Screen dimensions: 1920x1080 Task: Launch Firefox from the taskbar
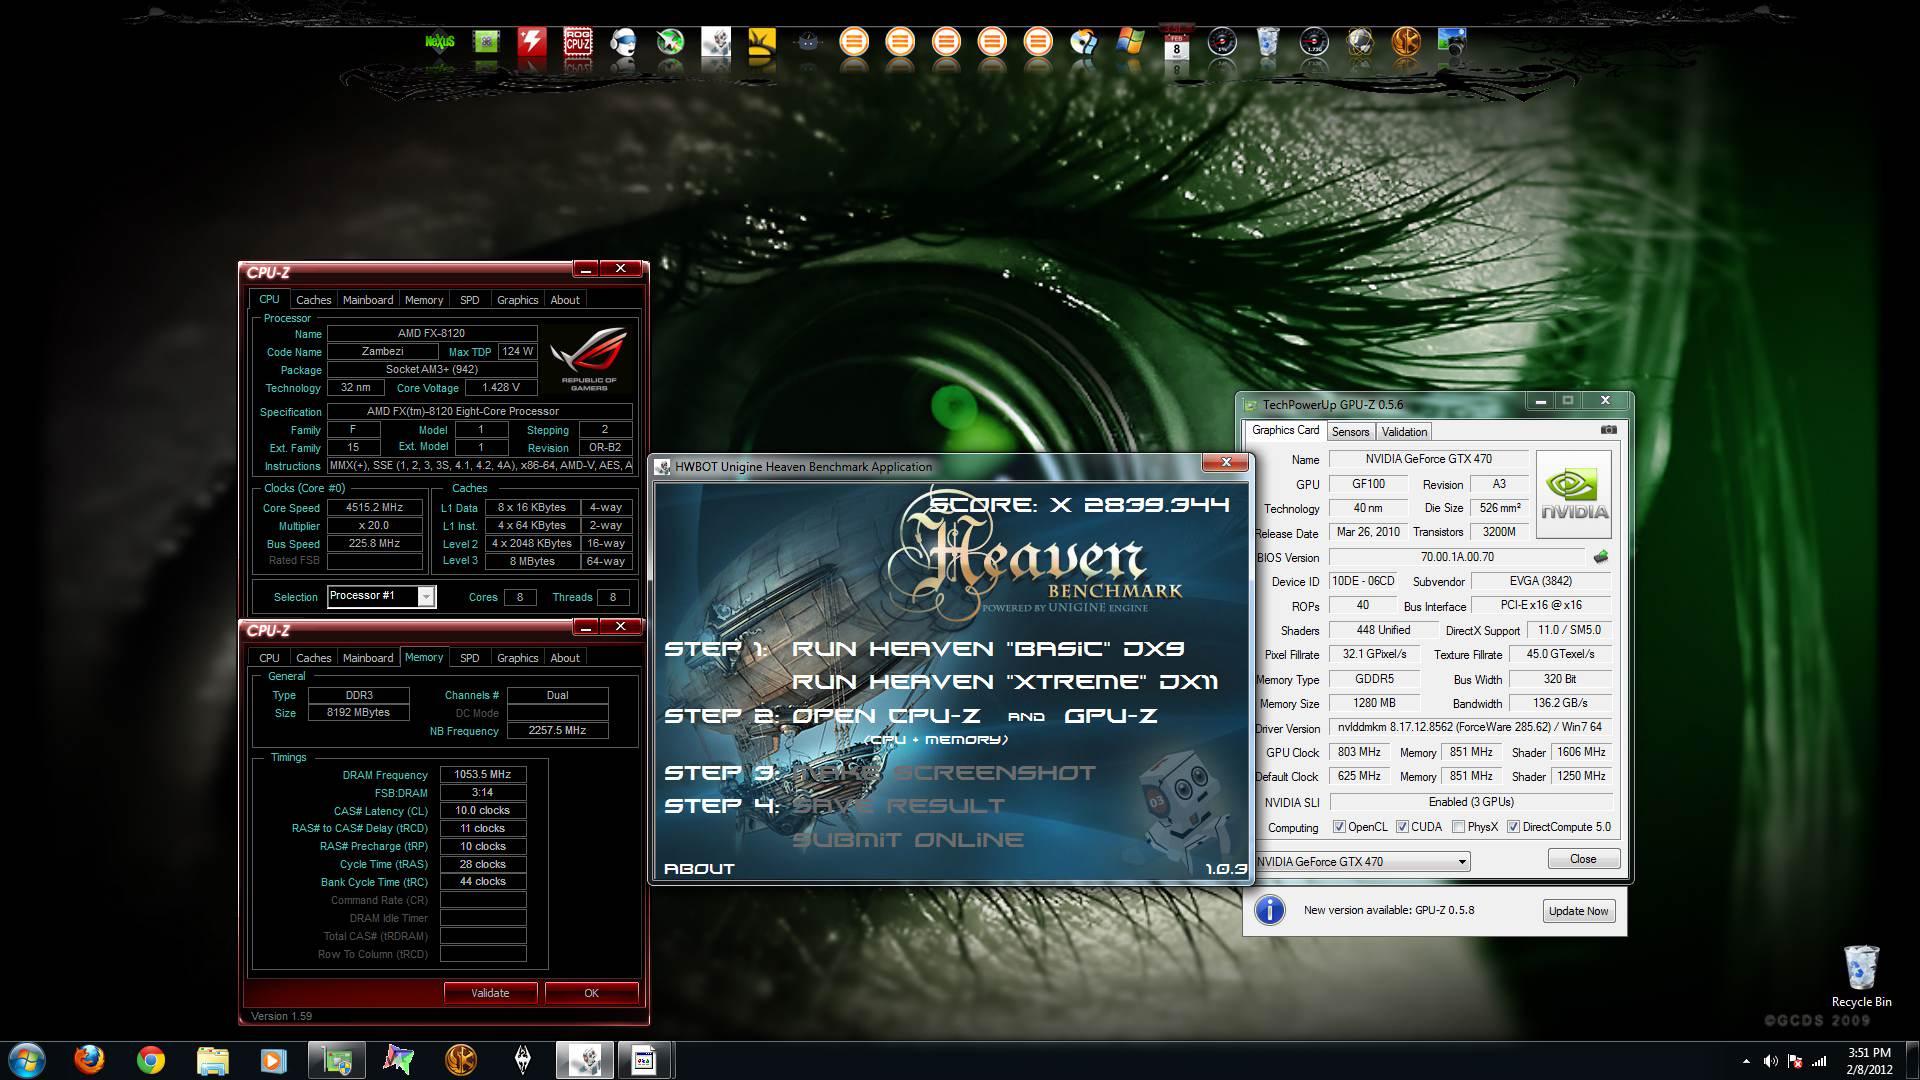click(x=89, y=1060)
